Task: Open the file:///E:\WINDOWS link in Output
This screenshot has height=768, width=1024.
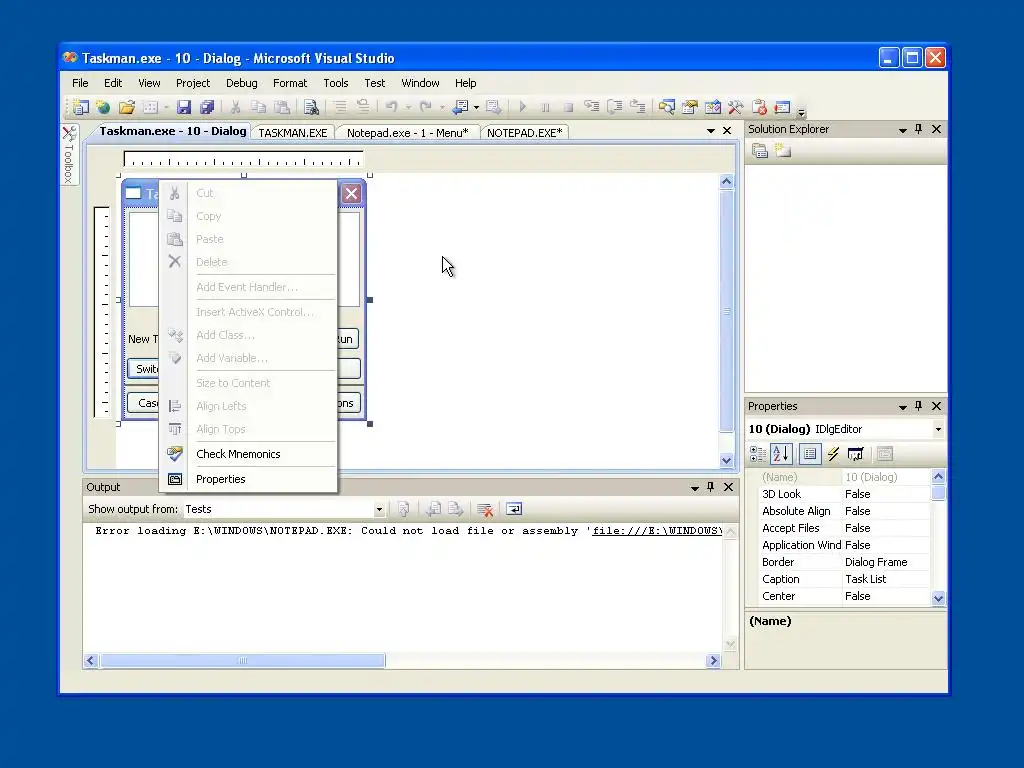Action: click(657, 531)
